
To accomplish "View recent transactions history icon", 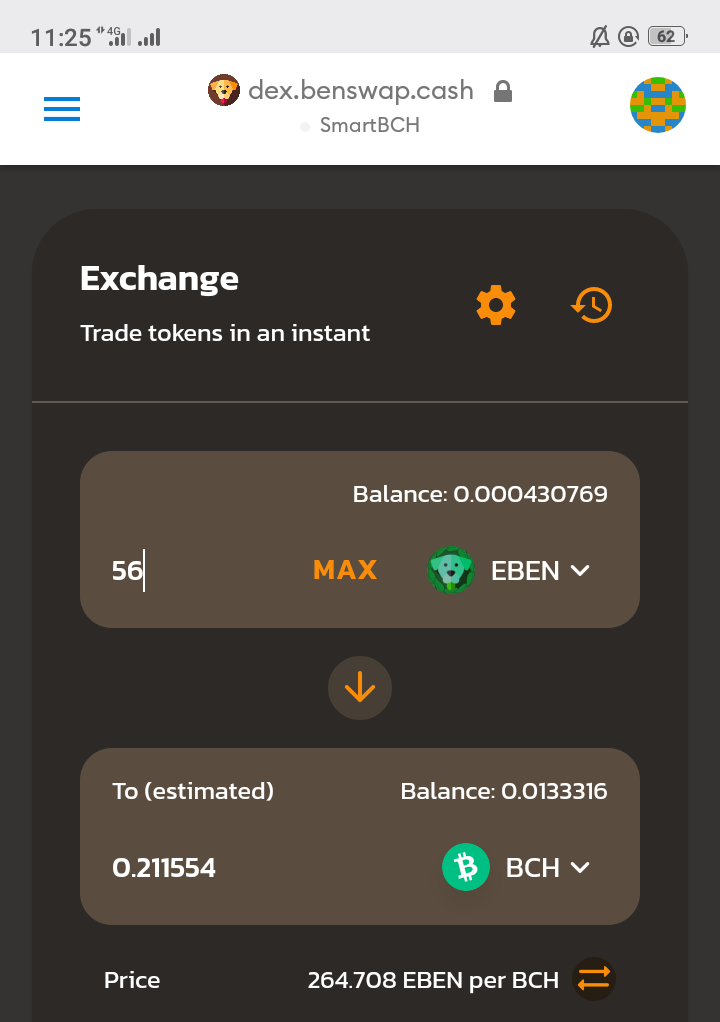I will point(592,304).
